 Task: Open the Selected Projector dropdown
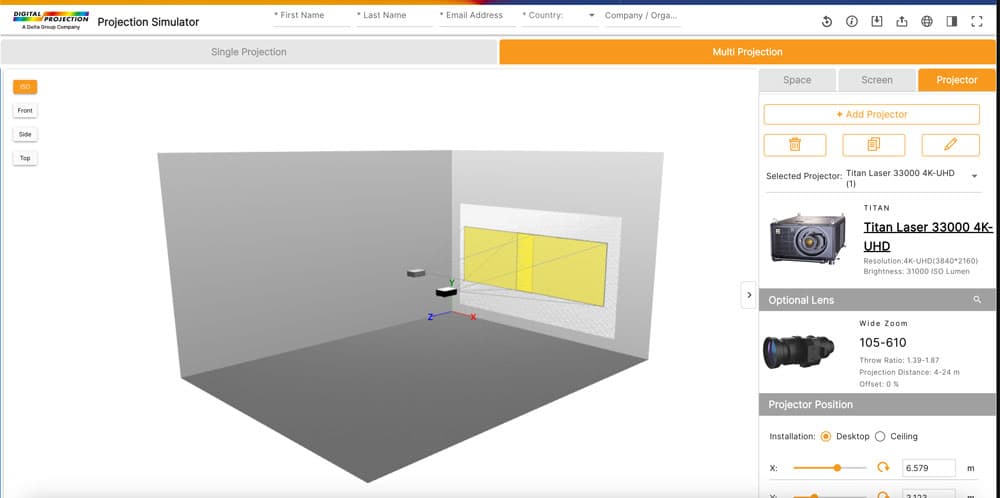(973, 176)
